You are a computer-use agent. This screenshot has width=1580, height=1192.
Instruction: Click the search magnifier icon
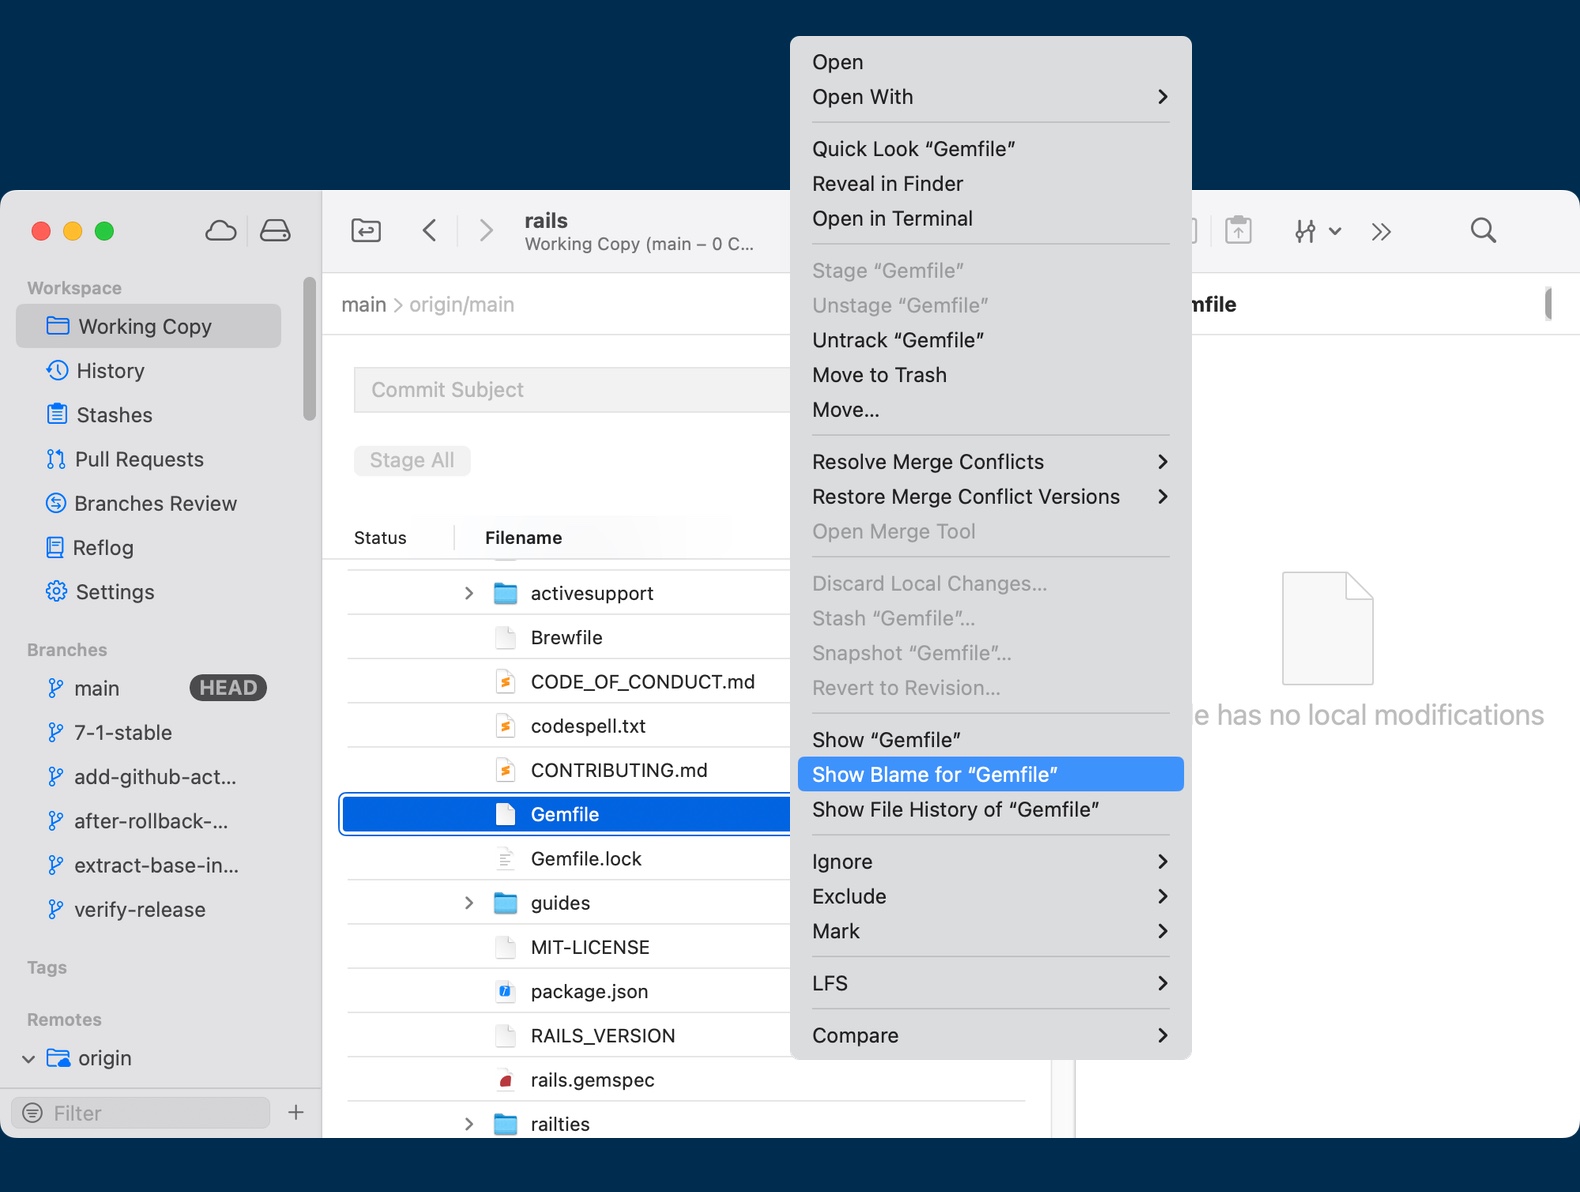point(1483,231)
